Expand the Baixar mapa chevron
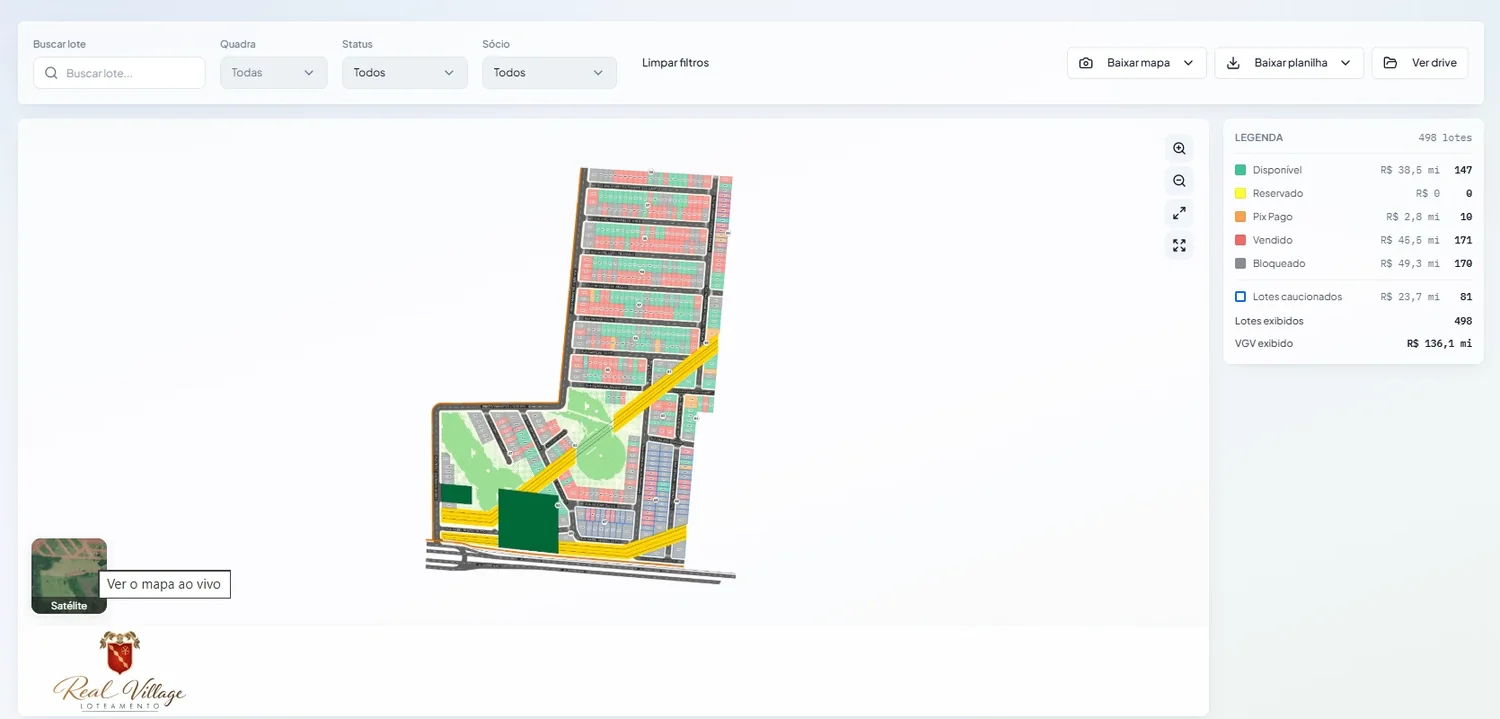The height and width of the screenshot is (719, 1500). click(1188, 63)
